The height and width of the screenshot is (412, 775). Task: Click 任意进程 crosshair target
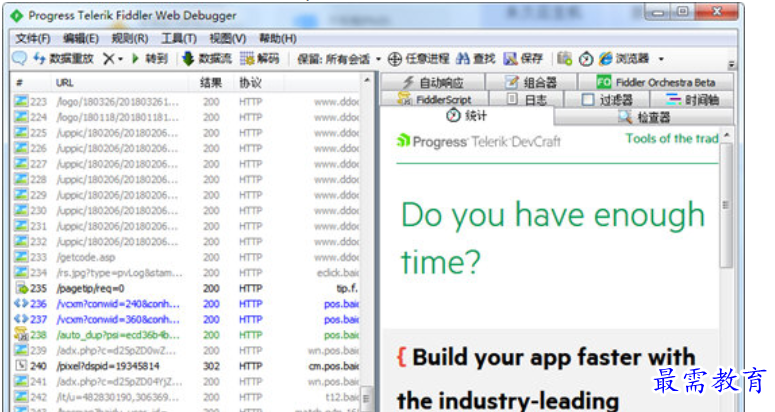tap(419, 59)
